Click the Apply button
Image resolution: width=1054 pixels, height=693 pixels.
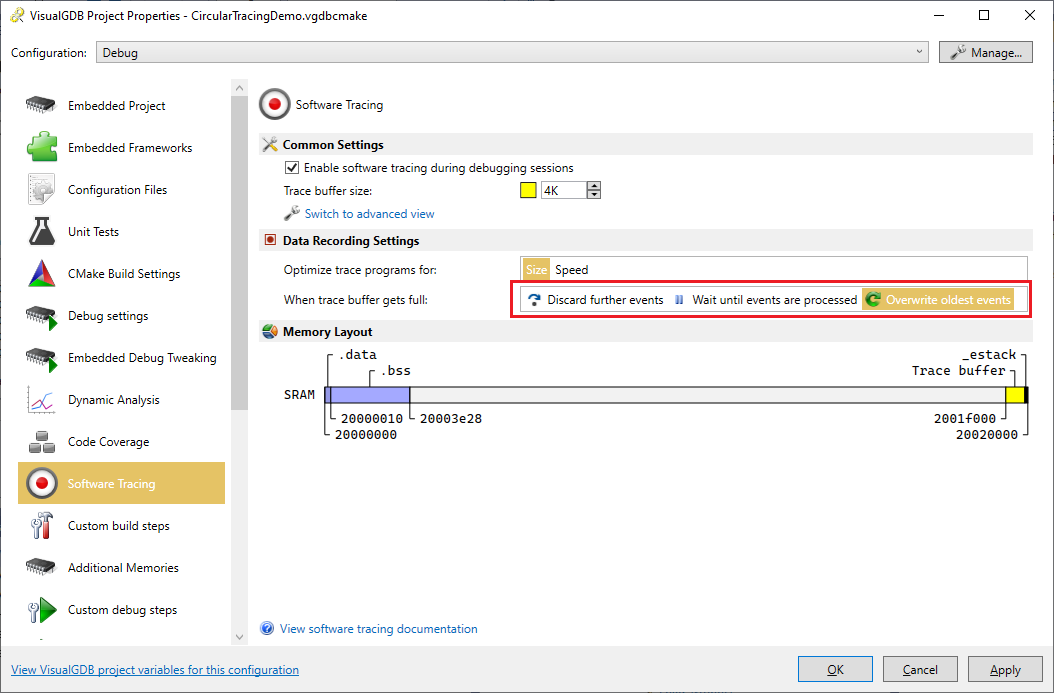pos(1005,669)
